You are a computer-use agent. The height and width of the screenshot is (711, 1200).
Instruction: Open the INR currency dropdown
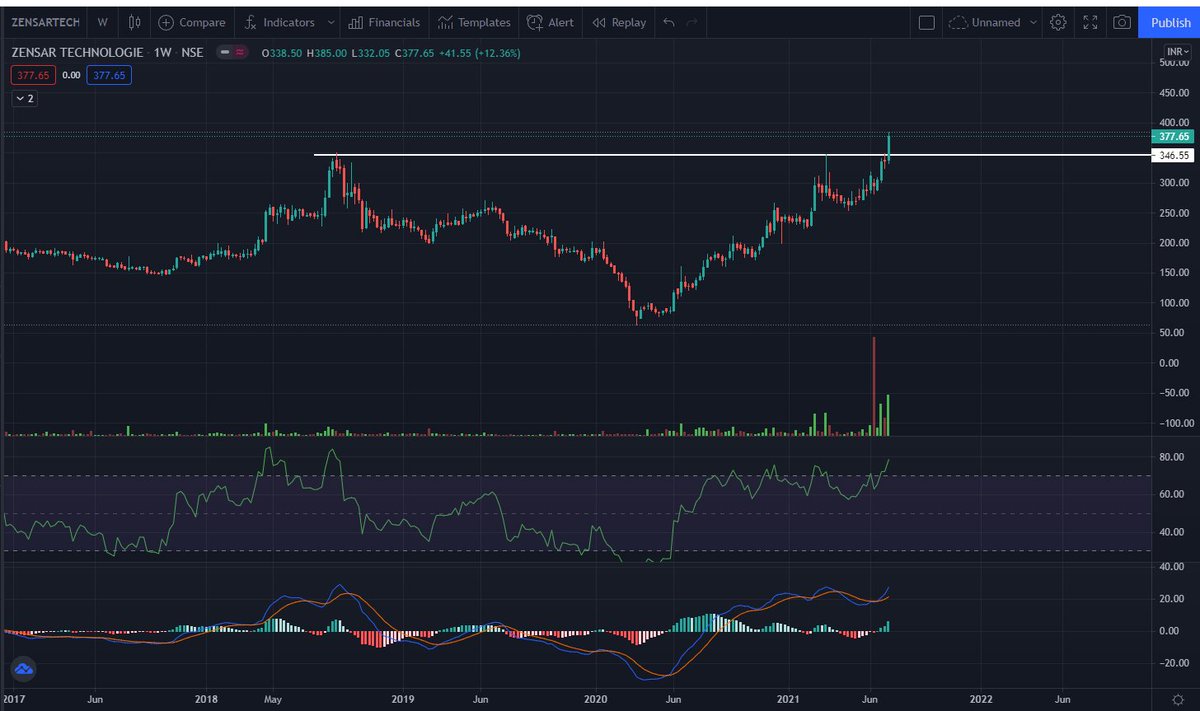[x=1177, y=52]
